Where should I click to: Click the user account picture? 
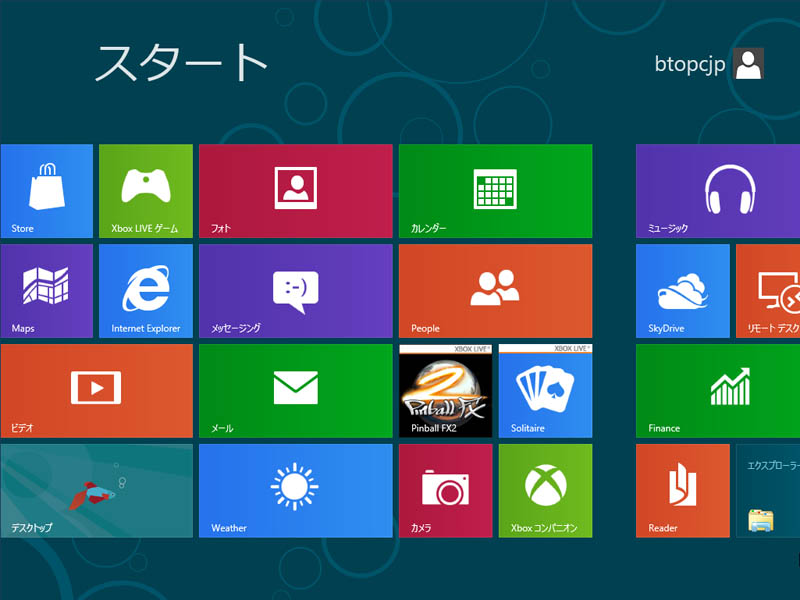pyautogui.click(x=748, y=64)
